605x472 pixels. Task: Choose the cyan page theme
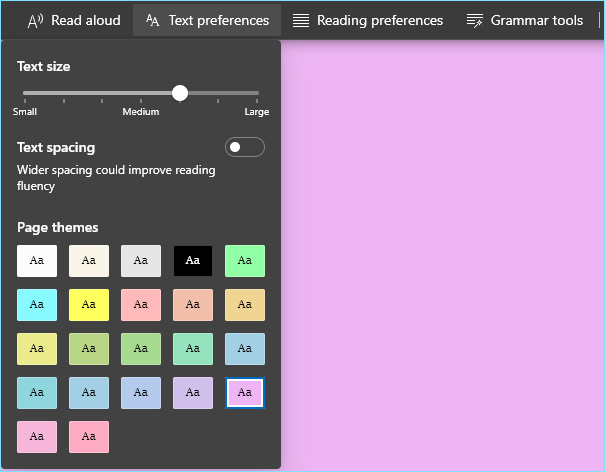(37, 305)
